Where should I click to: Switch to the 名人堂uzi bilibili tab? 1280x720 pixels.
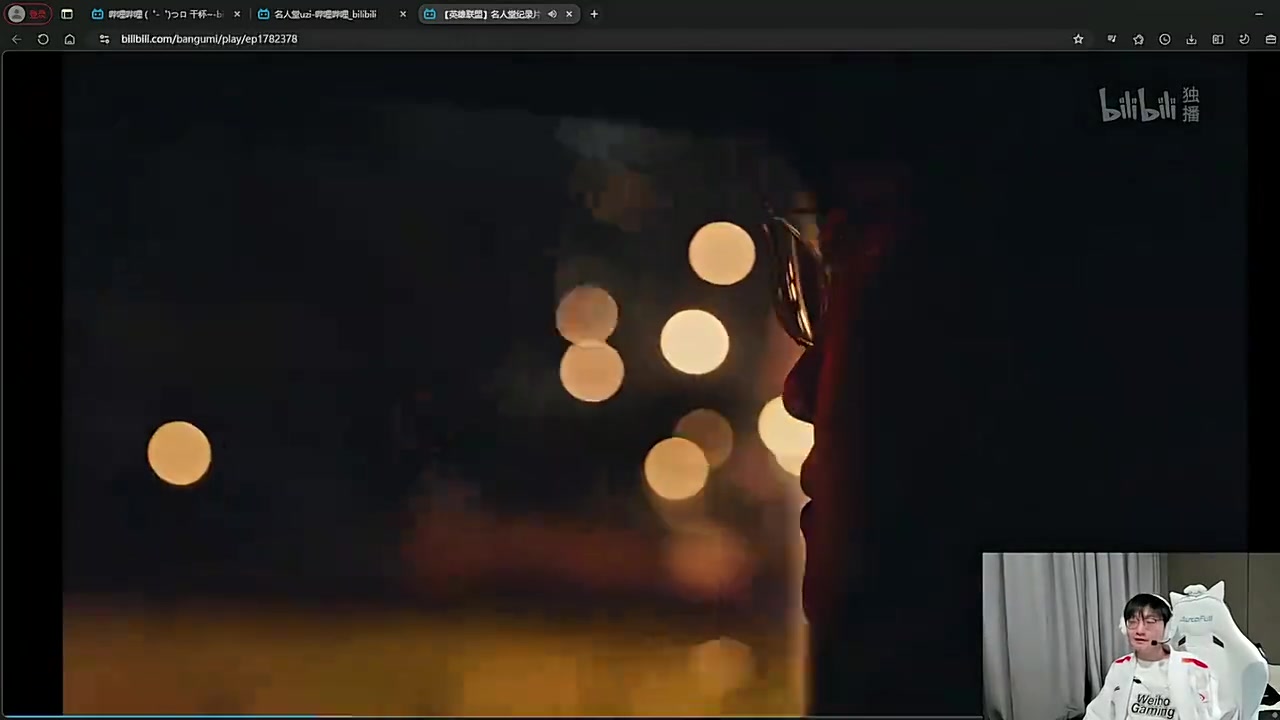[325, 14]
